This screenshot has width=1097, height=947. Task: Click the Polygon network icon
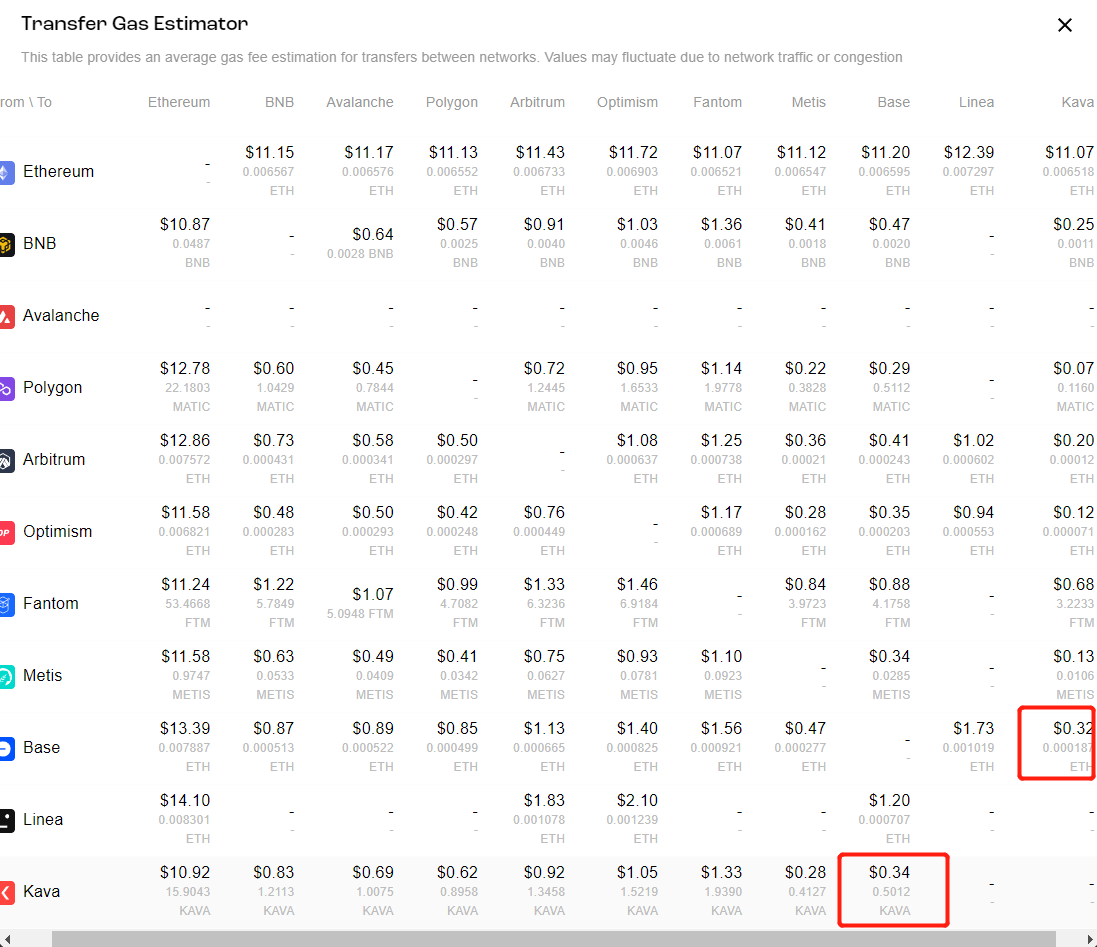(x=6, y=388)
